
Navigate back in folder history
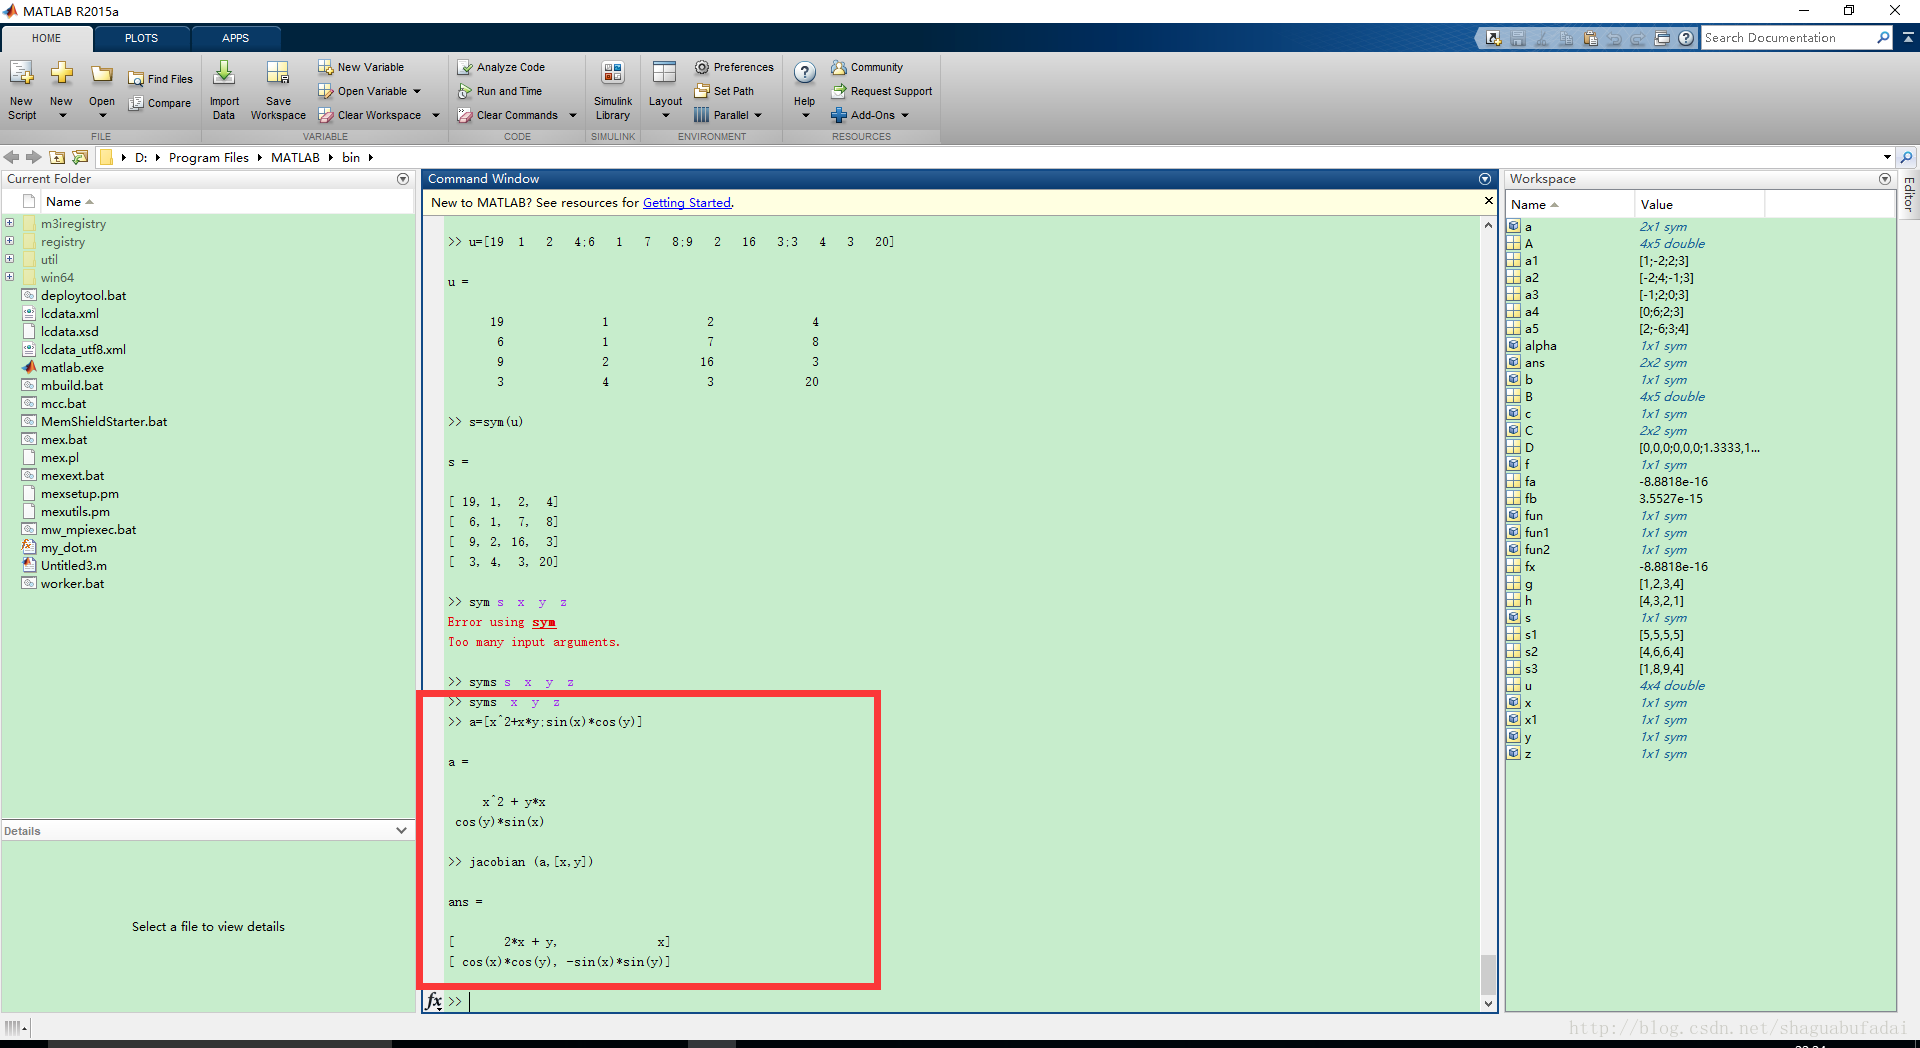pyautogui.click(x=12, y=157)
